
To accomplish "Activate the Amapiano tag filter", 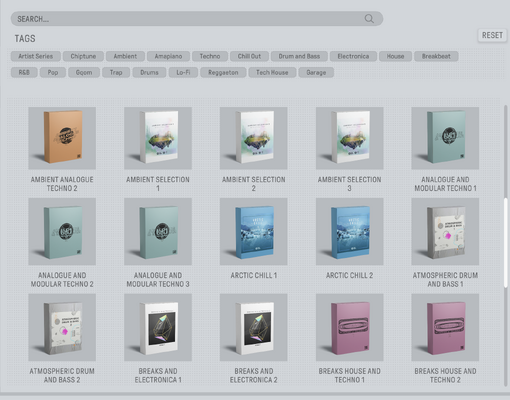I will (168, 56).
